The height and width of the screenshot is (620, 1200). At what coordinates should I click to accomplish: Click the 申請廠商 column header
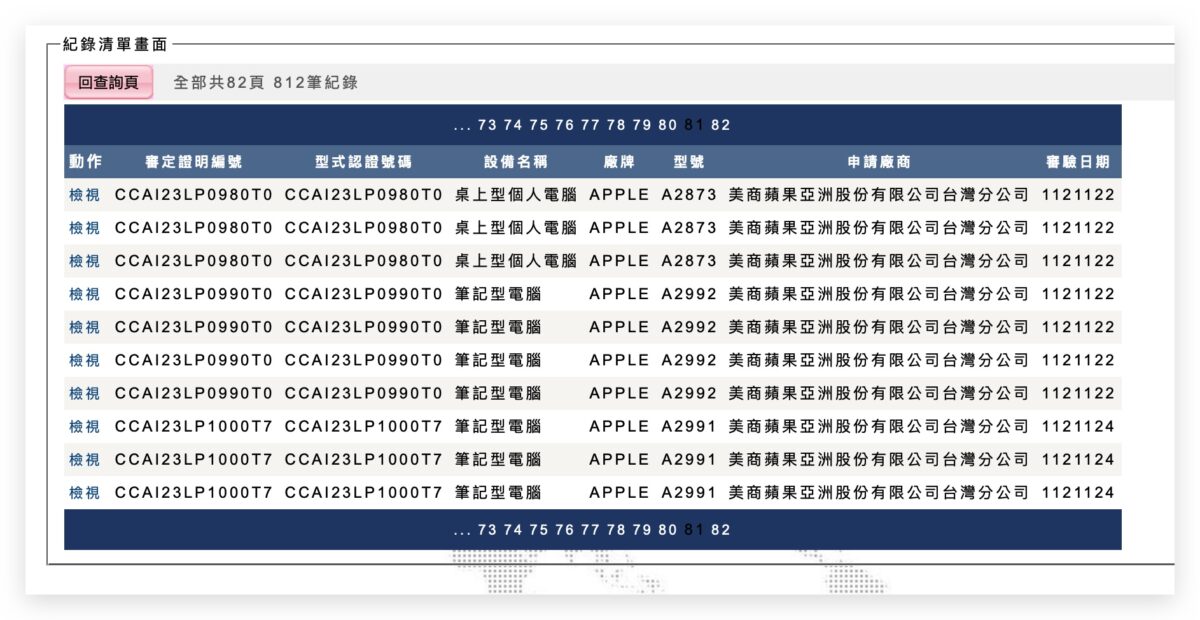(879, 162)
